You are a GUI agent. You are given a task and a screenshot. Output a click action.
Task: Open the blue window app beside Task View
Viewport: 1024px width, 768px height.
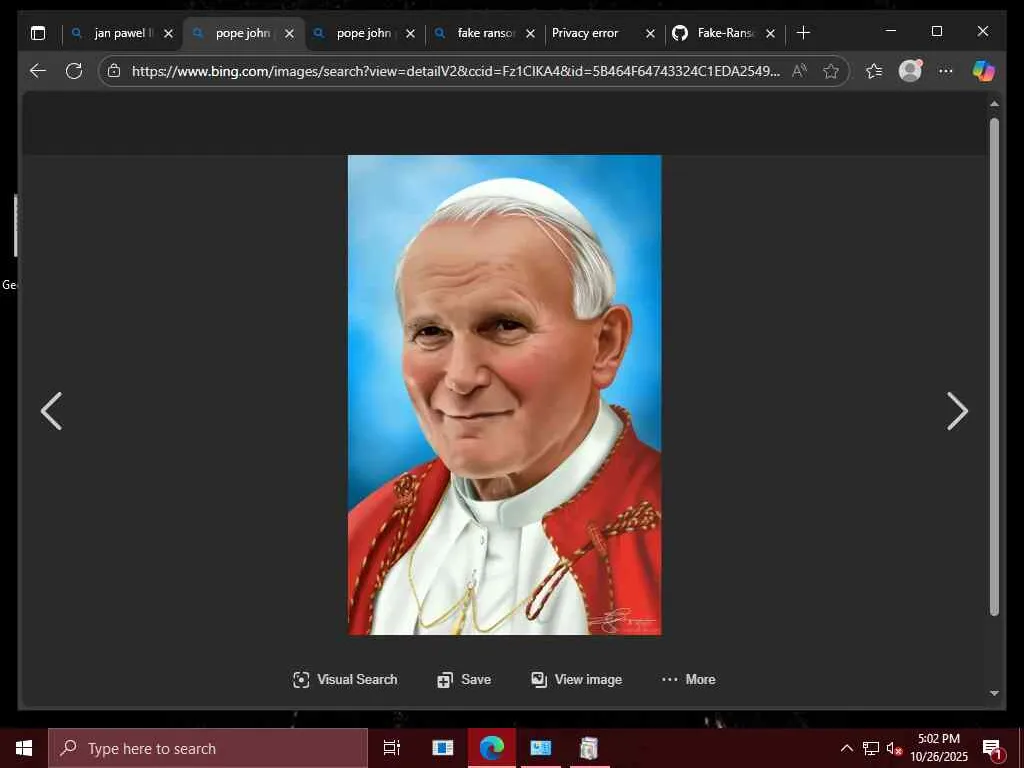pyautogui.click(x=442, y=748)
